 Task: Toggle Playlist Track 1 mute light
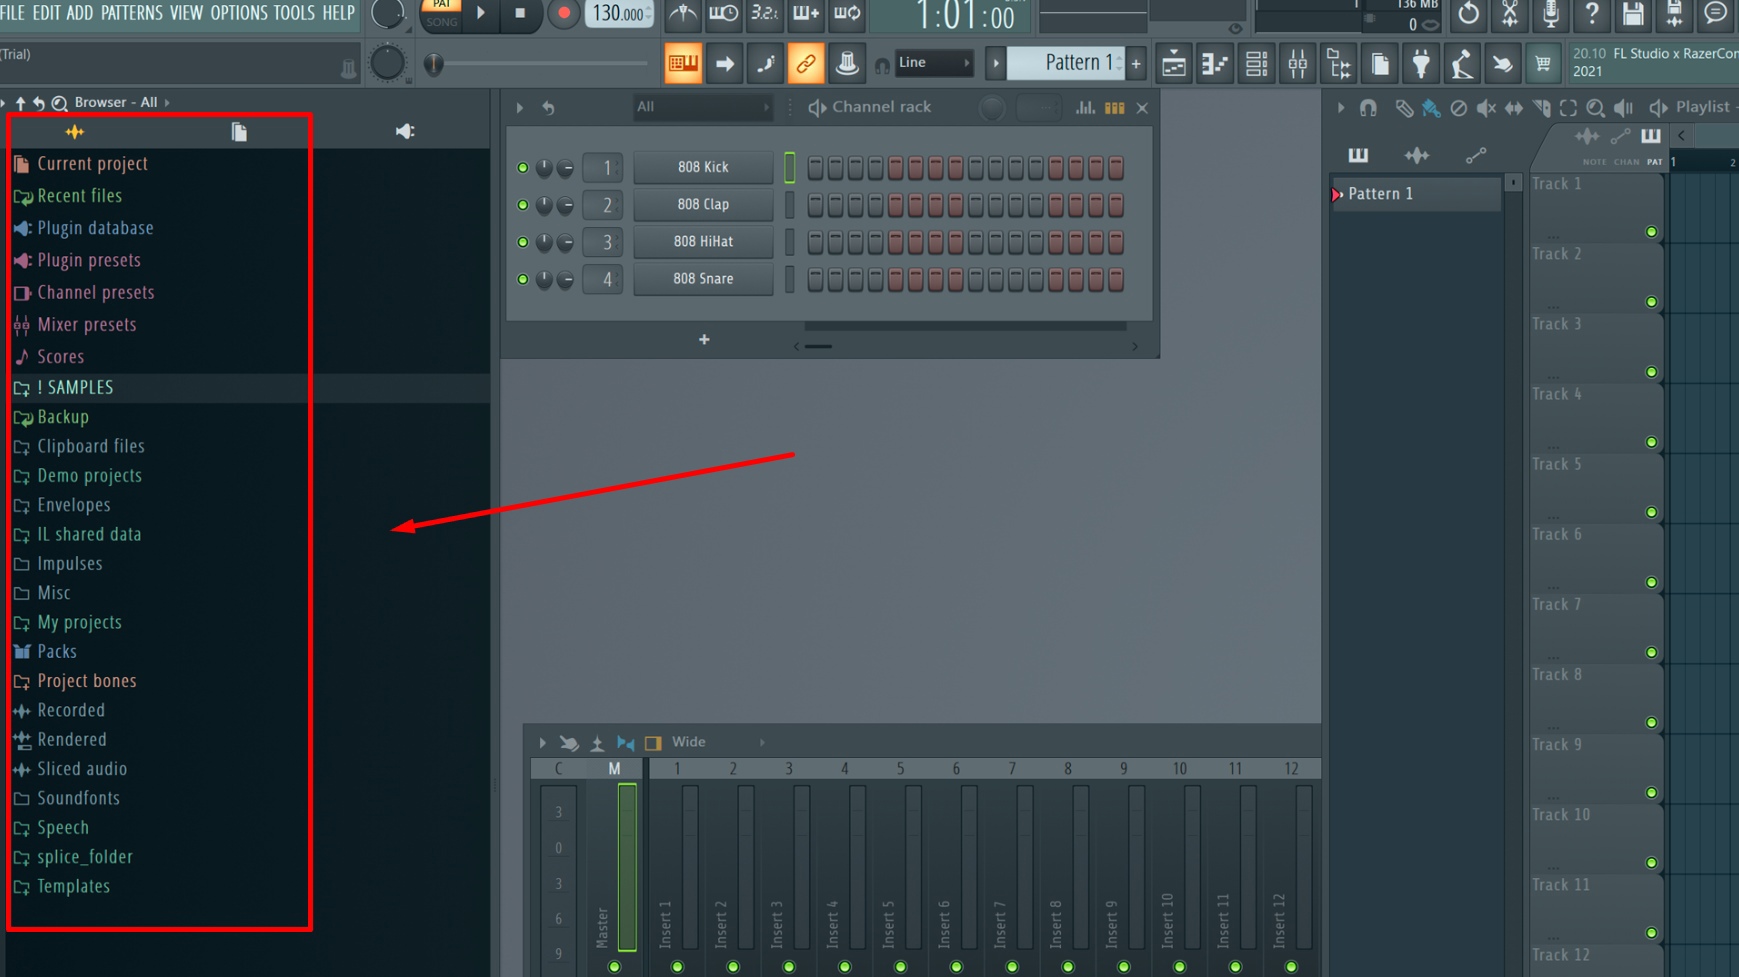coord(1651,232)
